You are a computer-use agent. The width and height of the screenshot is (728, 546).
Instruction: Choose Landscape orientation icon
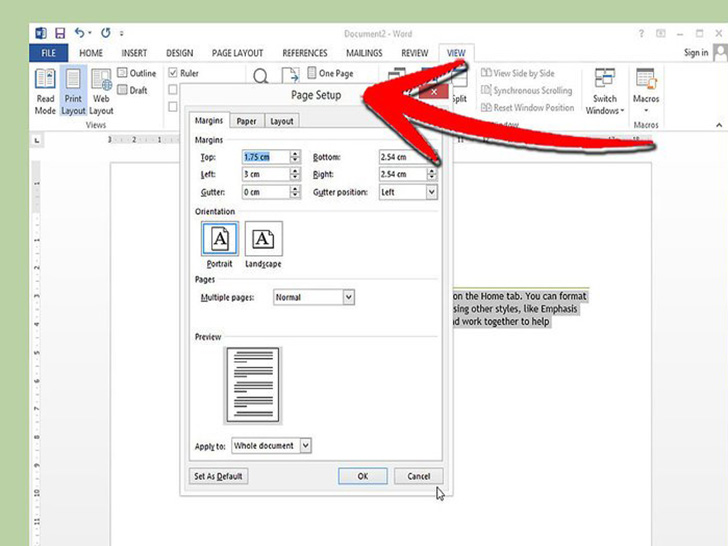coord(263,239)
